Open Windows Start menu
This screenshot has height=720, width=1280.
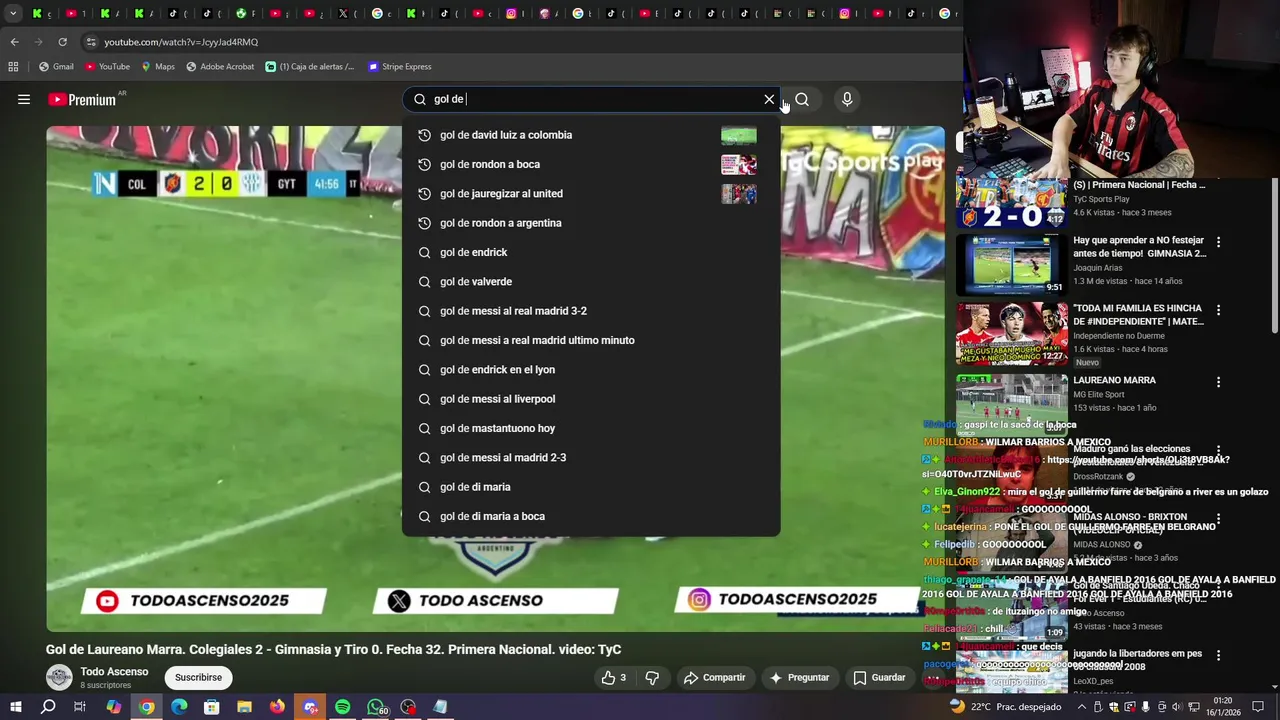click(16, 707)
